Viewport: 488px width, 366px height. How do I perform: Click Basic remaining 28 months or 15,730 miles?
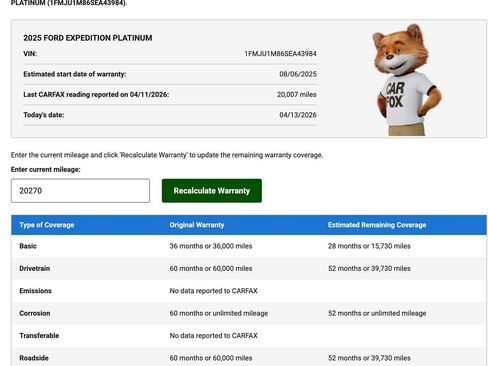(369, 246)
